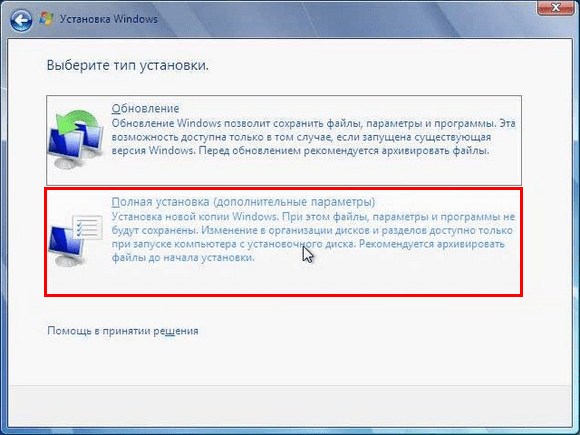Select the Обновление heading link

point(145,108)
